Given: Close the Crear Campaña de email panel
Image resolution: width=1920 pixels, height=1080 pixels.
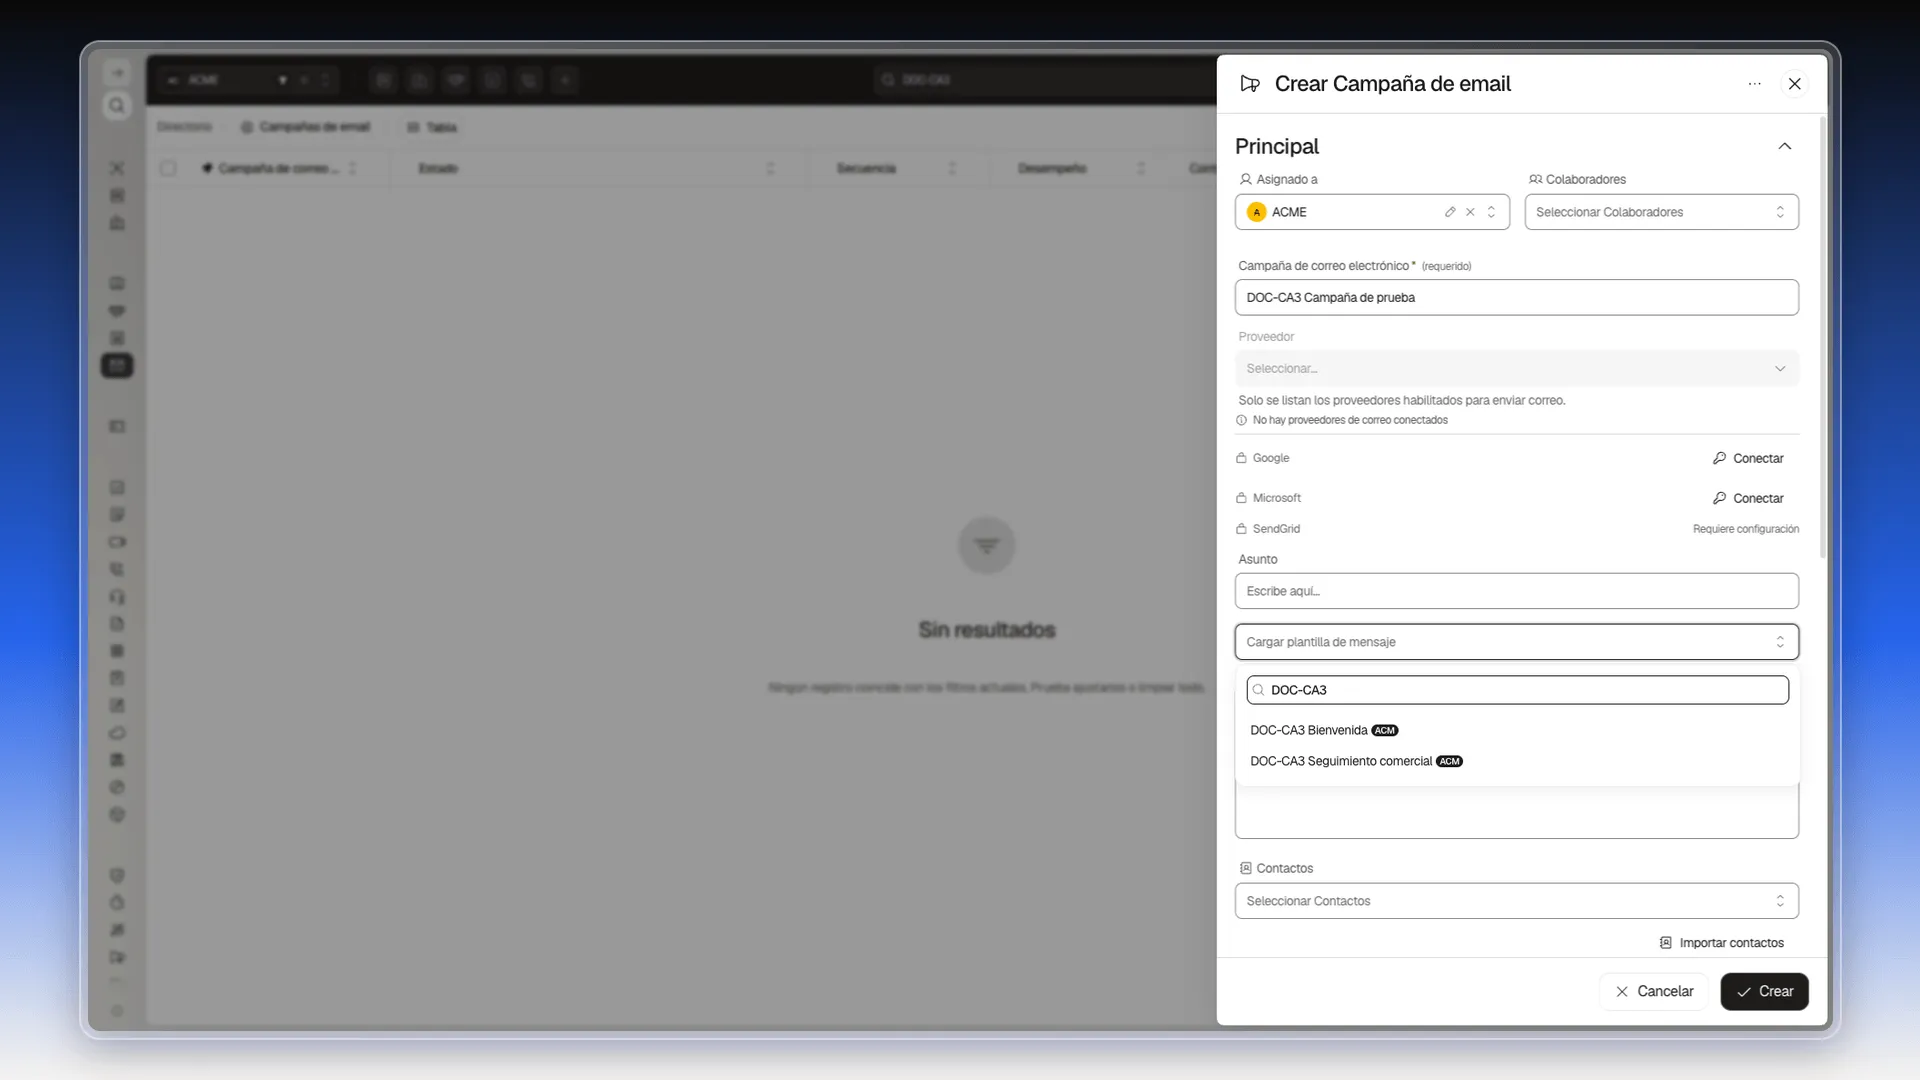Looking at the screenshot, I should (1795, 84).
